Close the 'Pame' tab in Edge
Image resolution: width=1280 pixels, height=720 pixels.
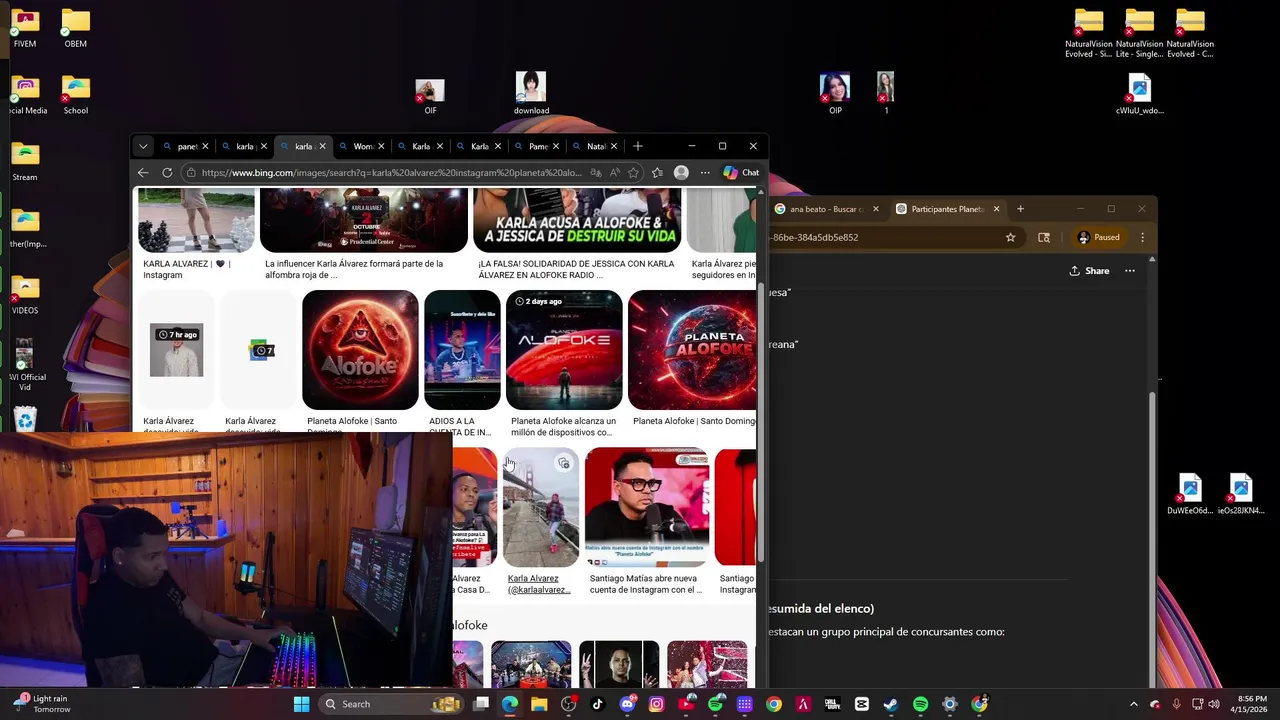556,146
